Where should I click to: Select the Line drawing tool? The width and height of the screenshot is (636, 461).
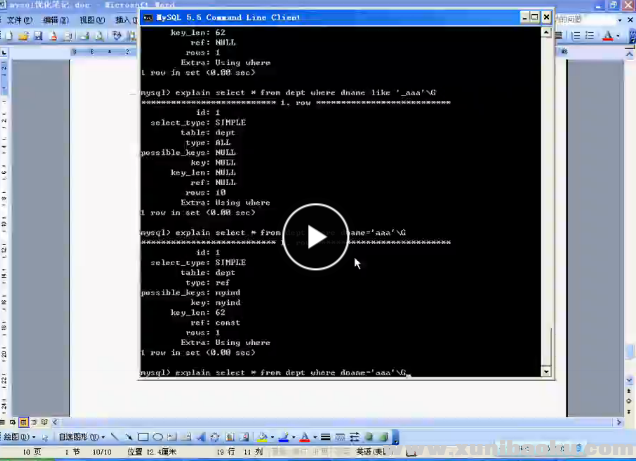click(115, 437)
